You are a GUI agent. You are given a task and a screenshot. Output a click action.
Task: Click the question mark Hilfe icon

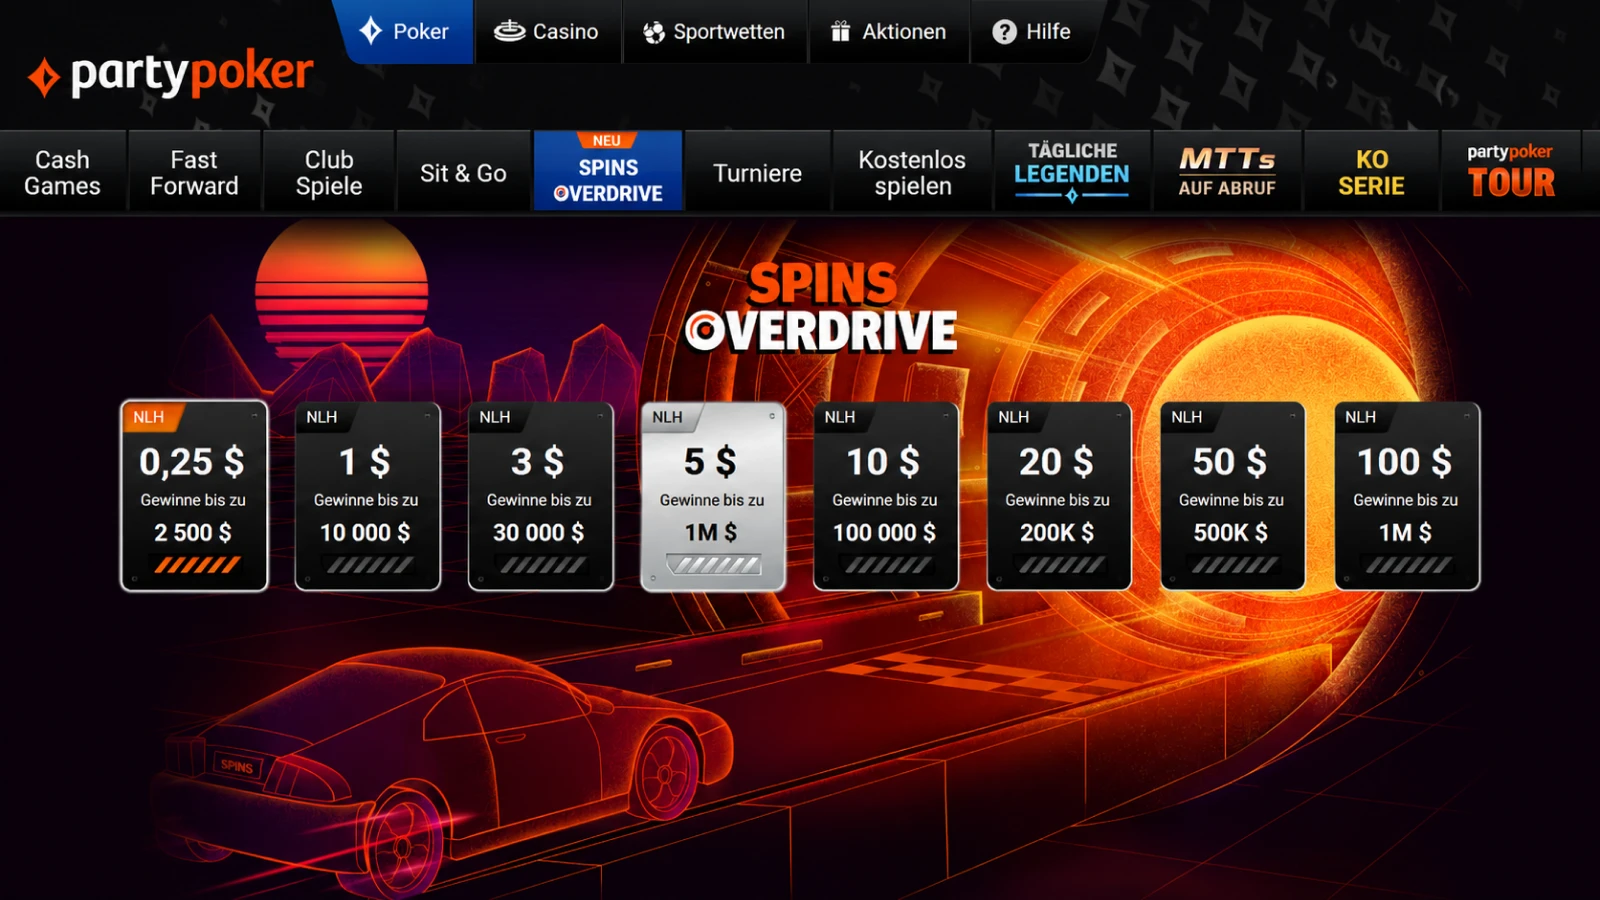tap(1004, 32)
